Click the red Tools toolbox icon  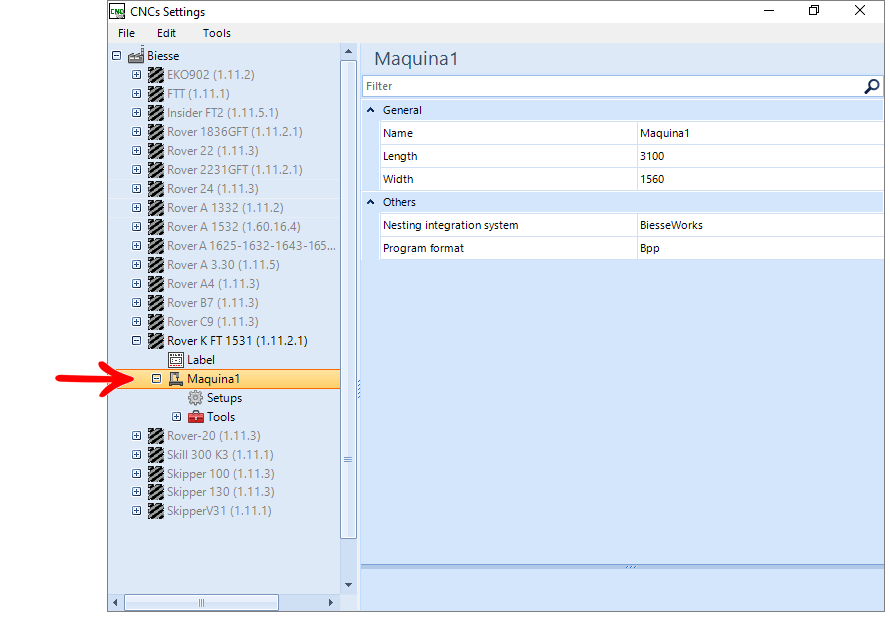(x=196, y=417)
